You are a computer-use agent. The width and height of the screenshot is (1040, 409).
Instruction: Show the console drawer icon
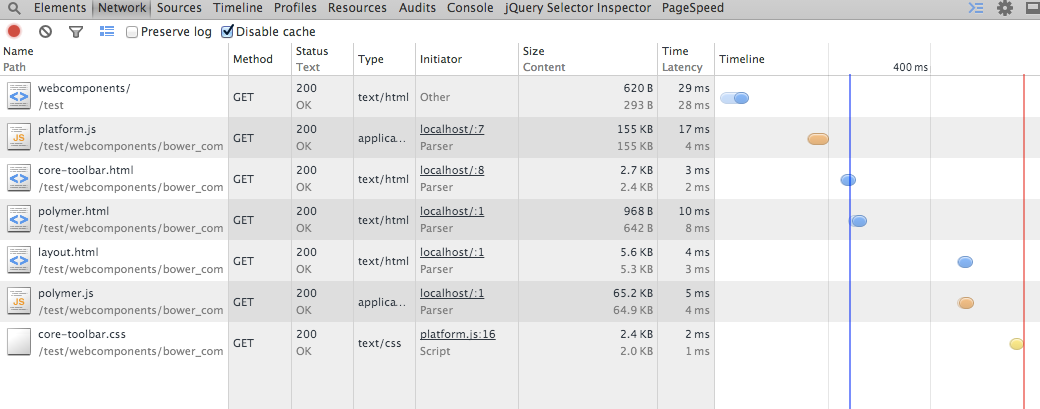coord(976,9)
